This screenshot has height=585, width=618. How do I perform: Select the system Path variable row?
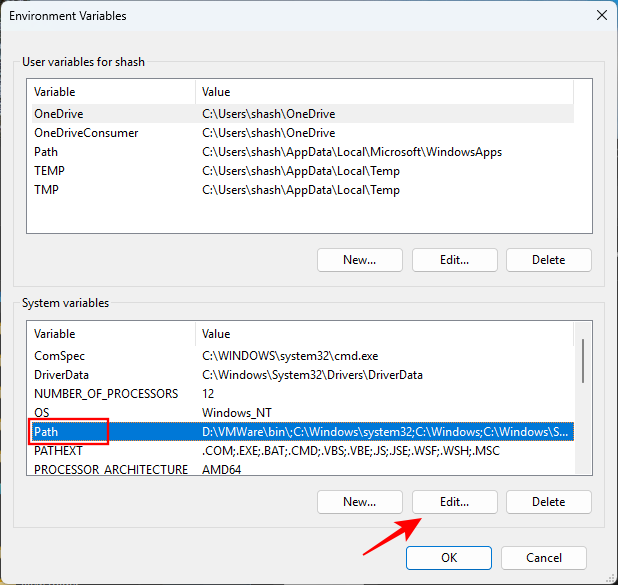(x=303, y=432)
